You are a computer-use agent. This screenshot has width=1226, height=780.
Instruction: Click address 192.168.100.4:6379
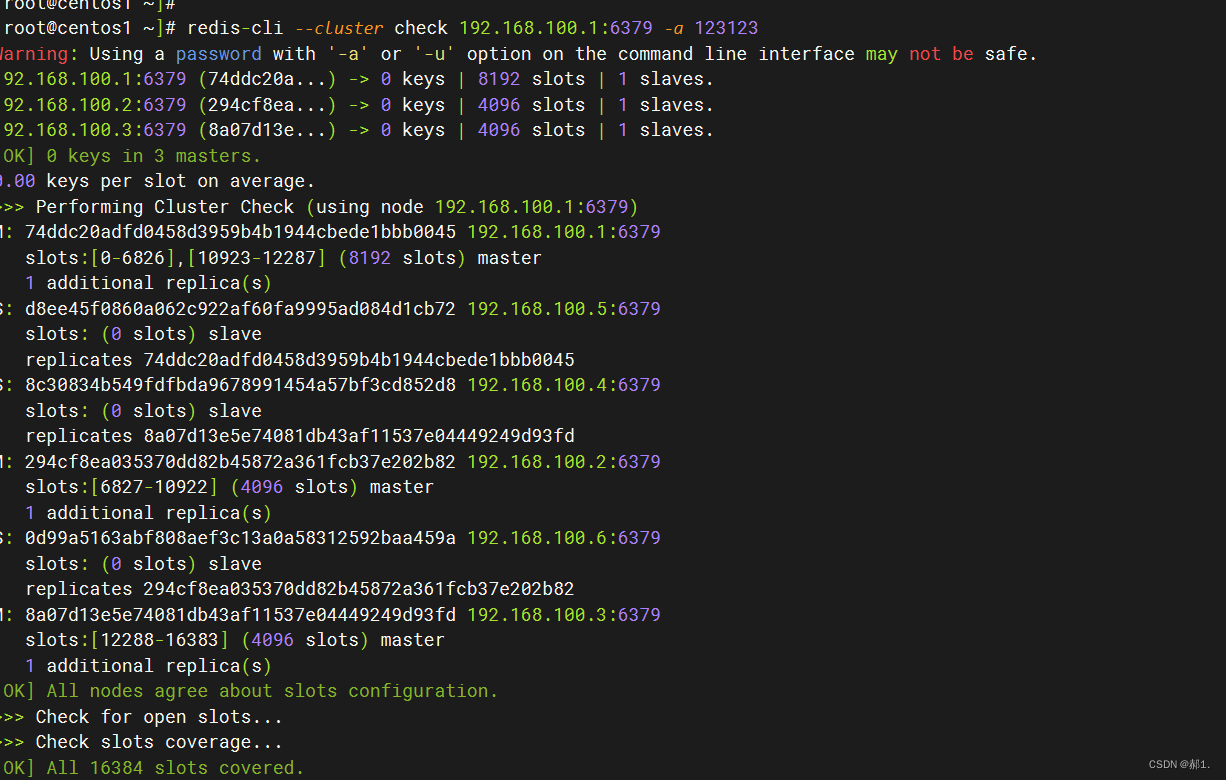564,385
